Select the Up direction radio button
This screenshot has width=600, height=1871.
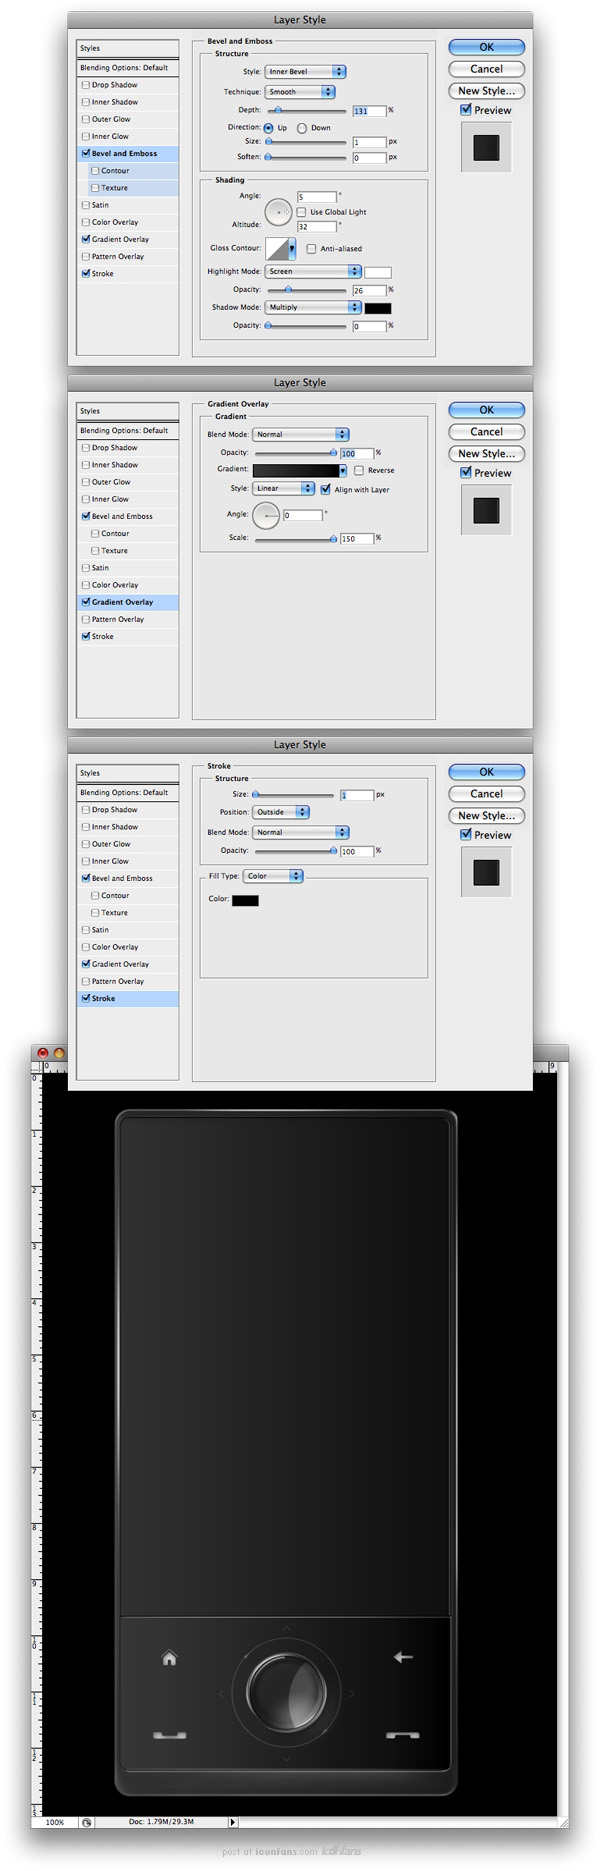(269, 128)
